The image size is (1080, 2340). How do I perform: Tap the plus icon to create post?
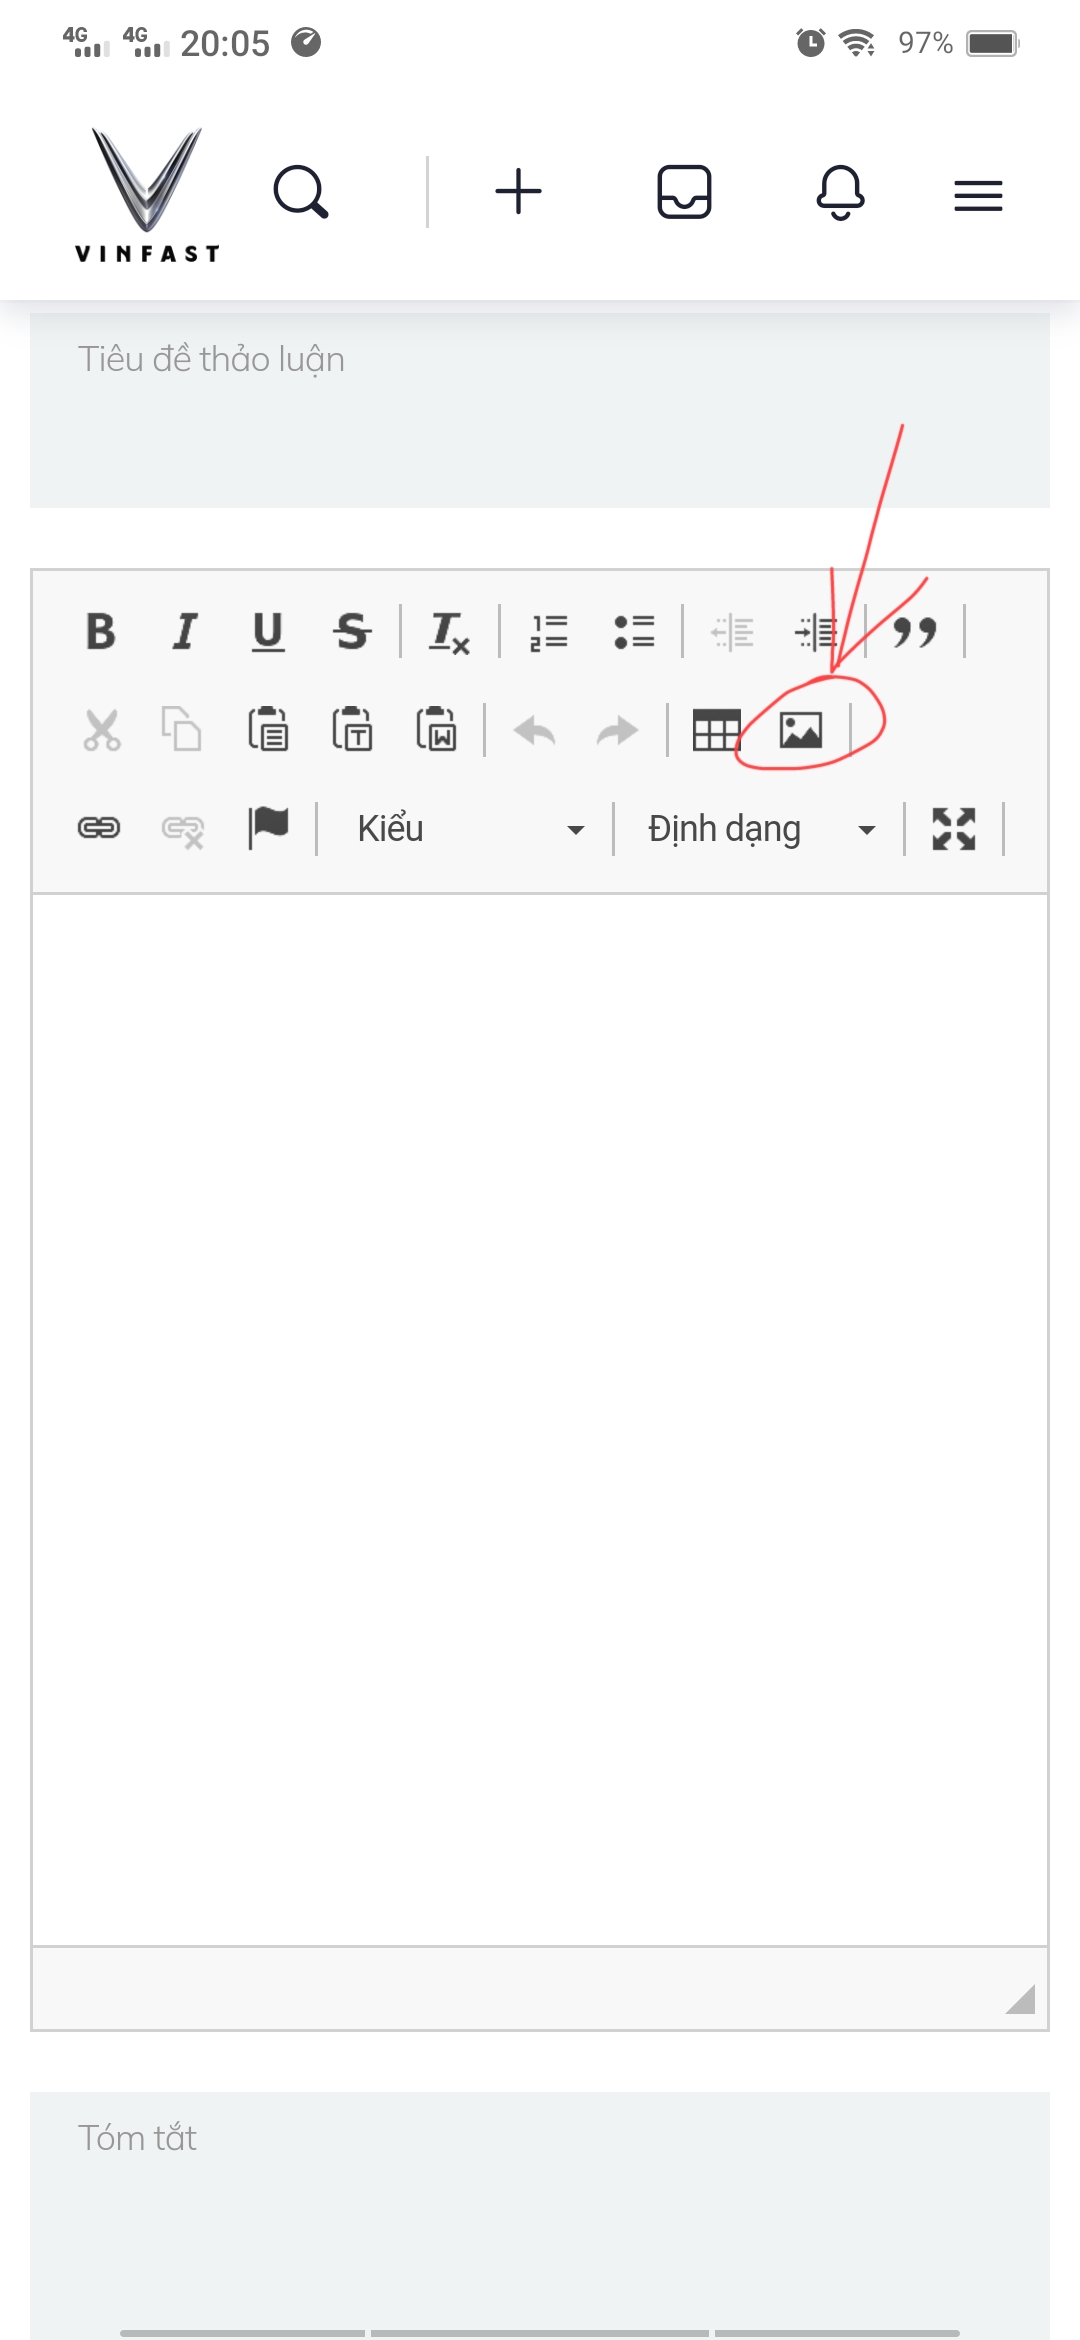518,191
